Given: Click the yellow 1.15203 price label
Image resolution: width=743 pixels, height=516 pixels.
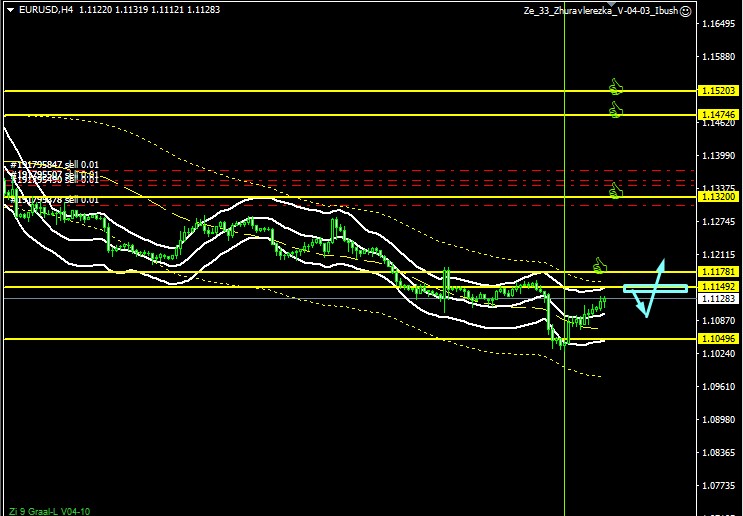Looking at the screenshot, I should pos(719,91).
